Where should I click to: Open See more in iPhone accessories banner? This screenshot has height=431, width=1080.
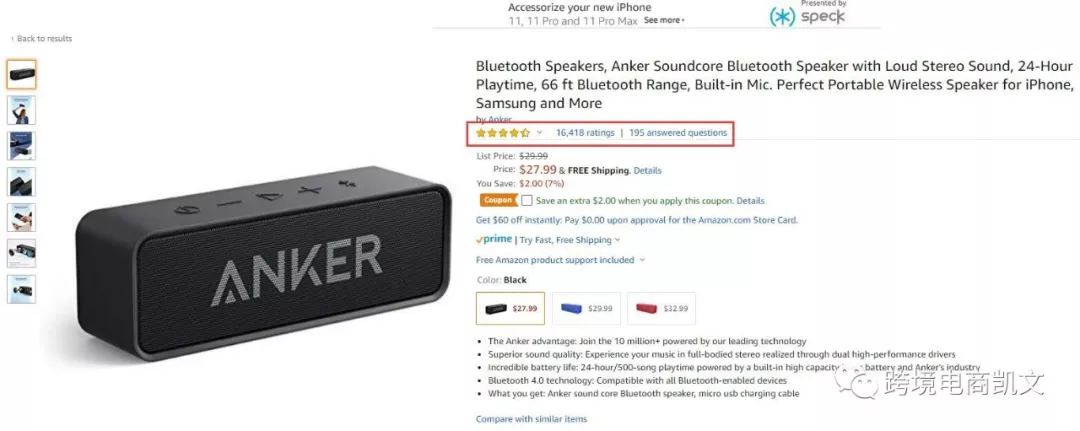[x=664, y=21]
